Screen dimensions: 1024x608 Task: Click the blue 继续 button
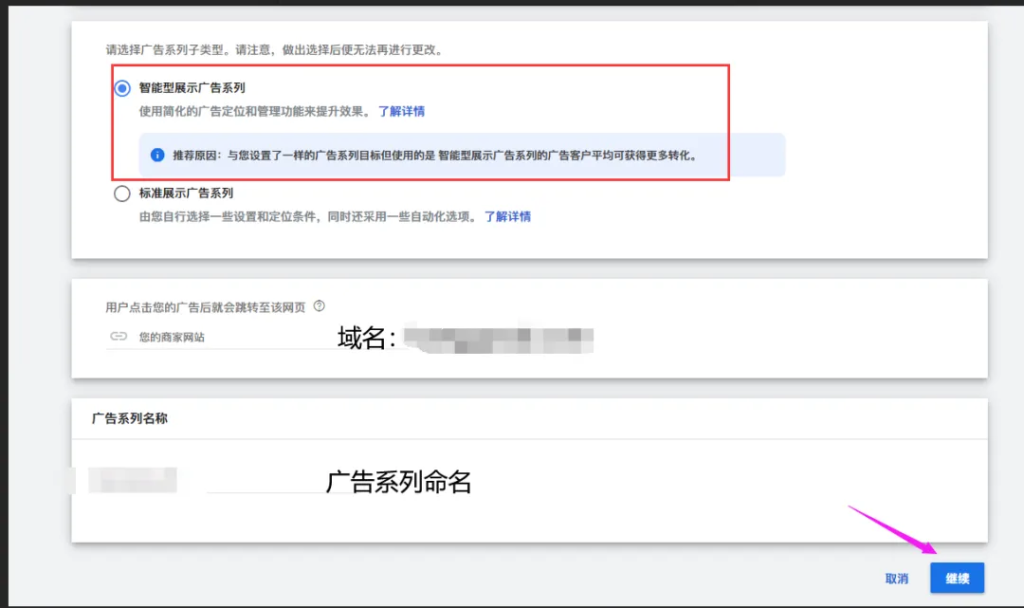(957, 578)
